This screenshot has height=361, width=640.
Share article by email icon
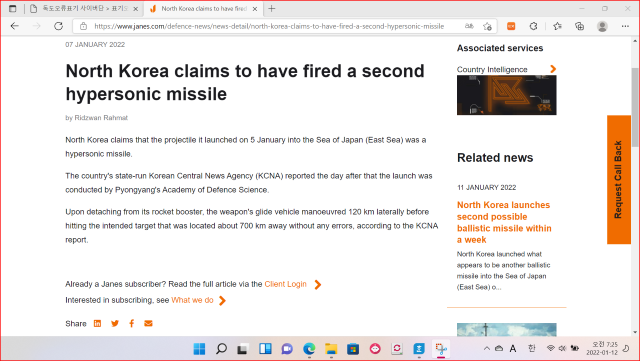[148, 323]
